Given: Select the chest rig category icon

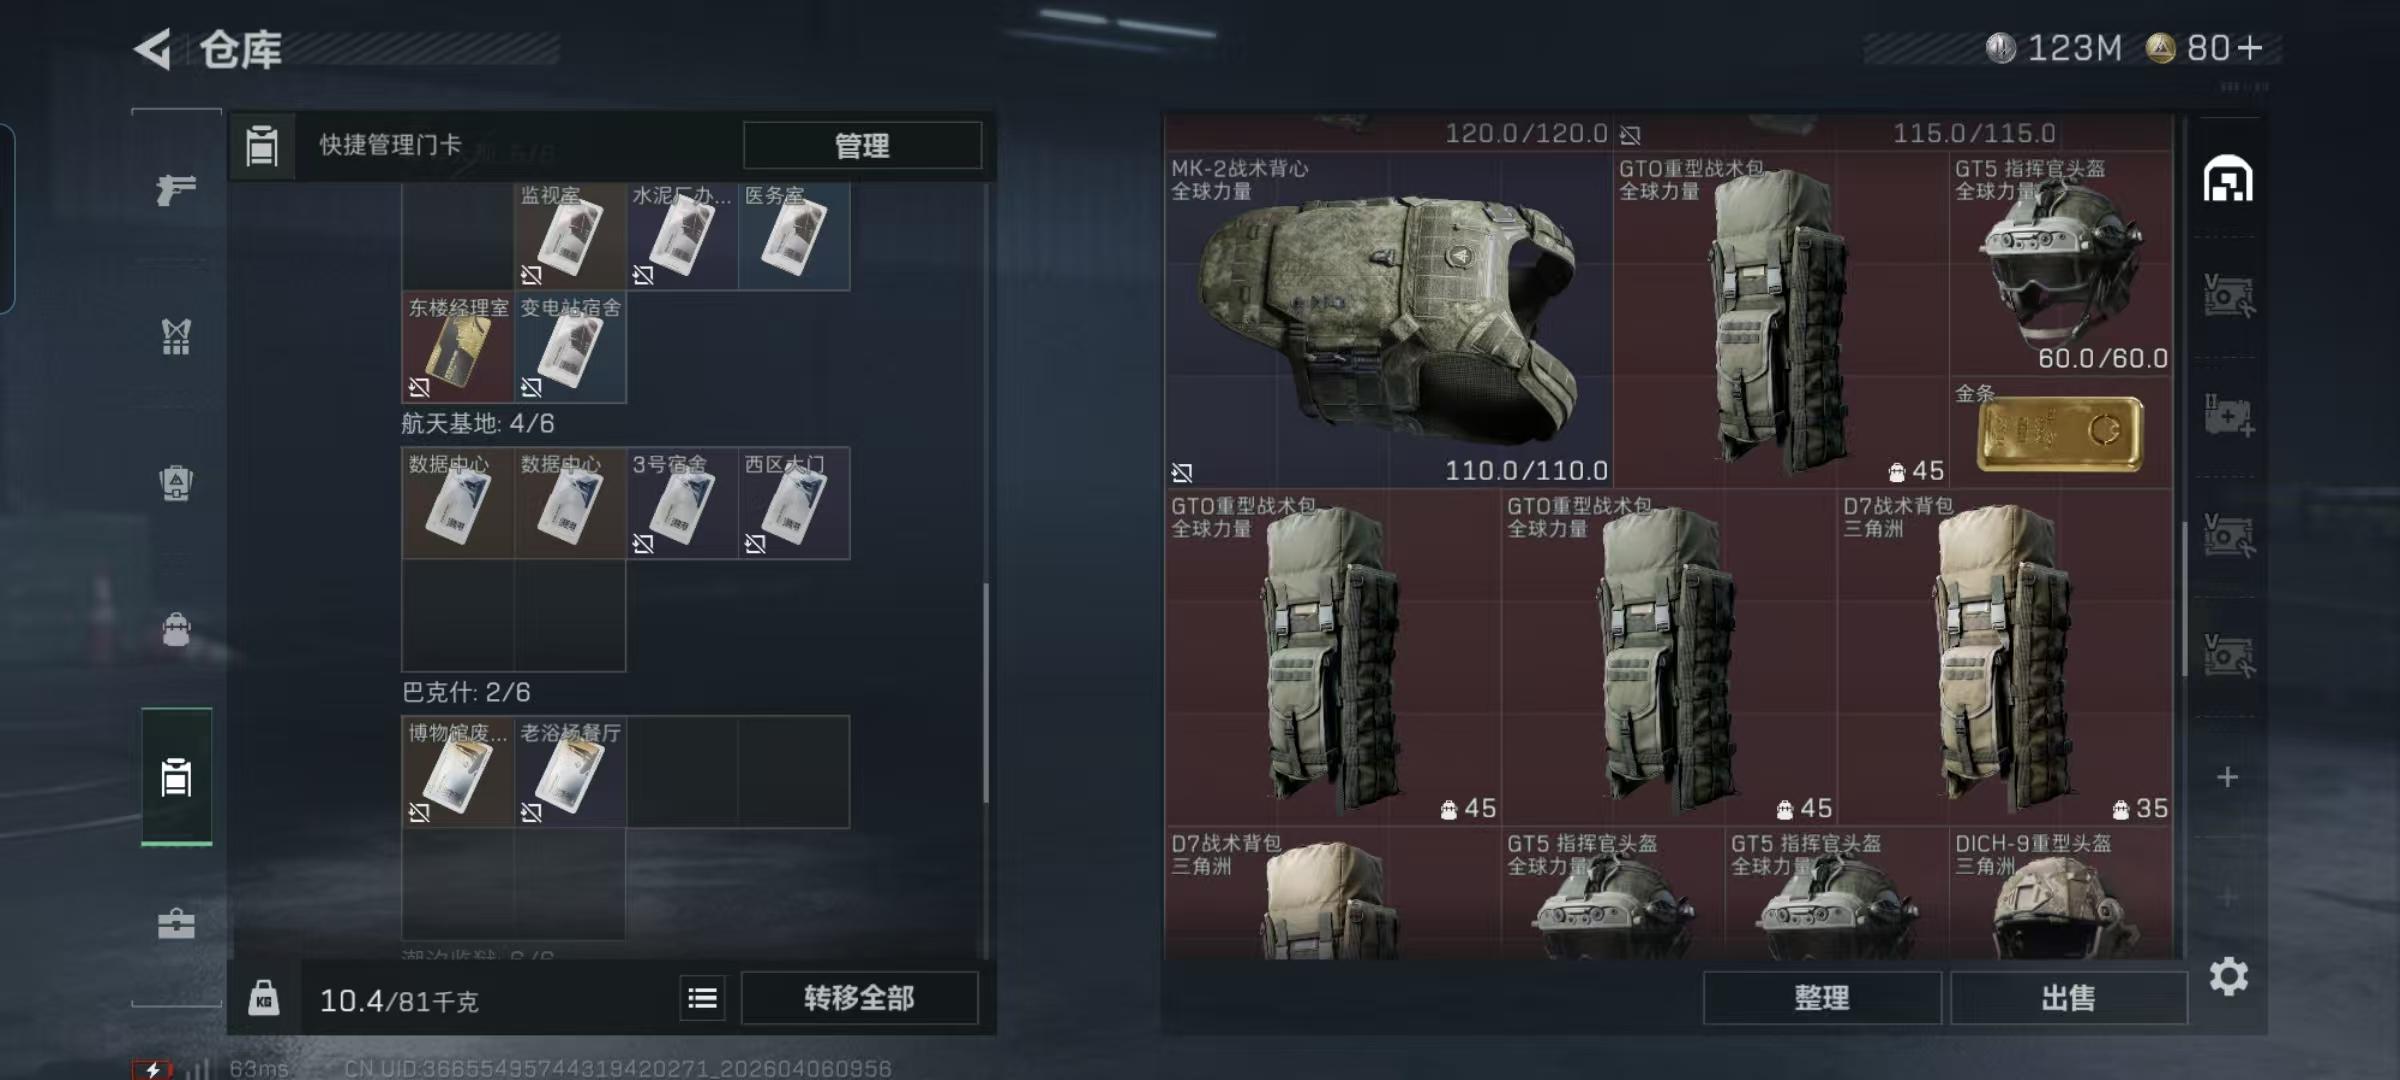Looking at the screenshot, I should click(176, 336).
